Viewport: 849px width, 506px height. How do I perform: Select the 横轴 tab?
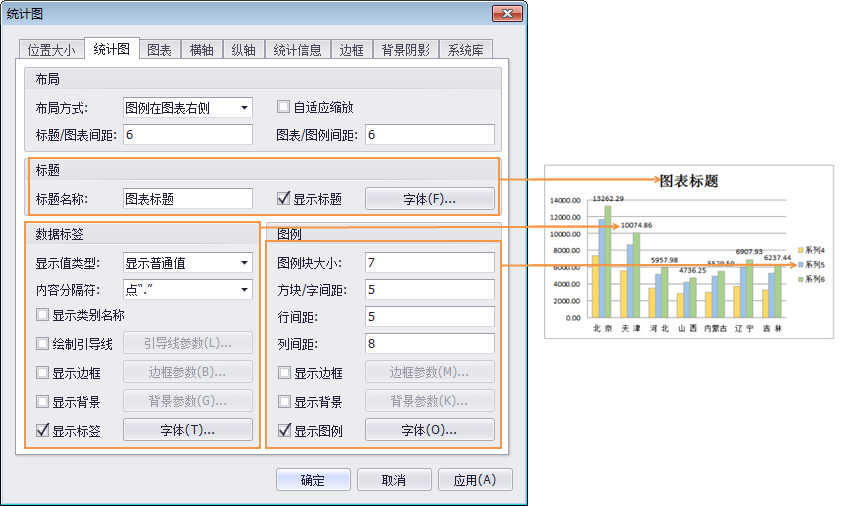tap(201, 50)
